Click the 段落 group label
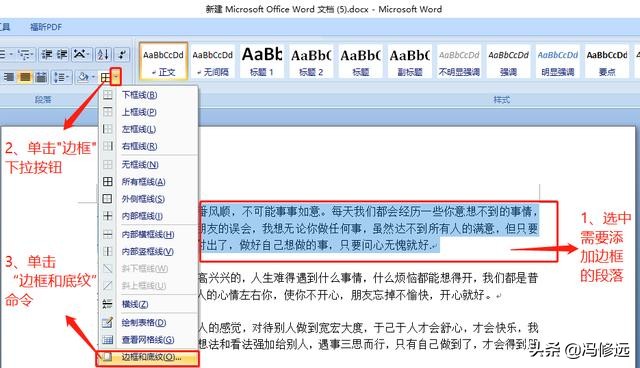The width and height of the screenshot is (640, 368). (43, 100)
